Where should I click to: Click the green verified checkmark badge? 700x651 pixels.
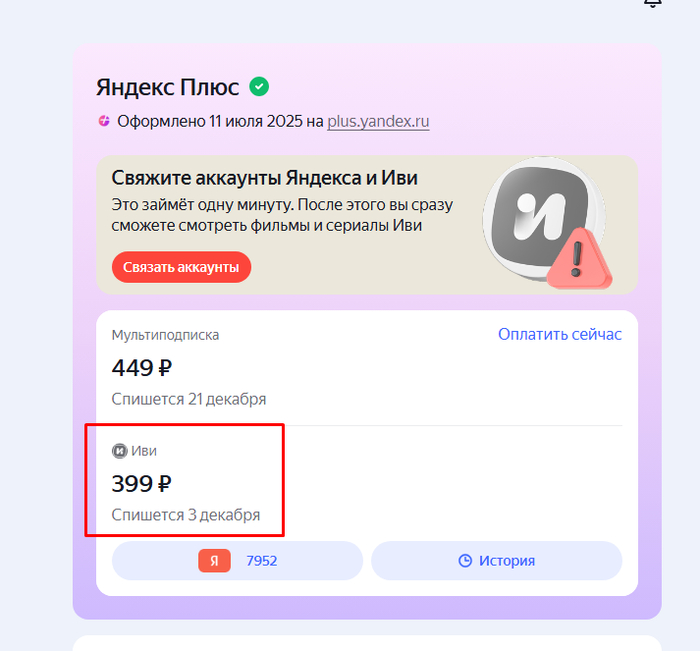pos(259,87)
